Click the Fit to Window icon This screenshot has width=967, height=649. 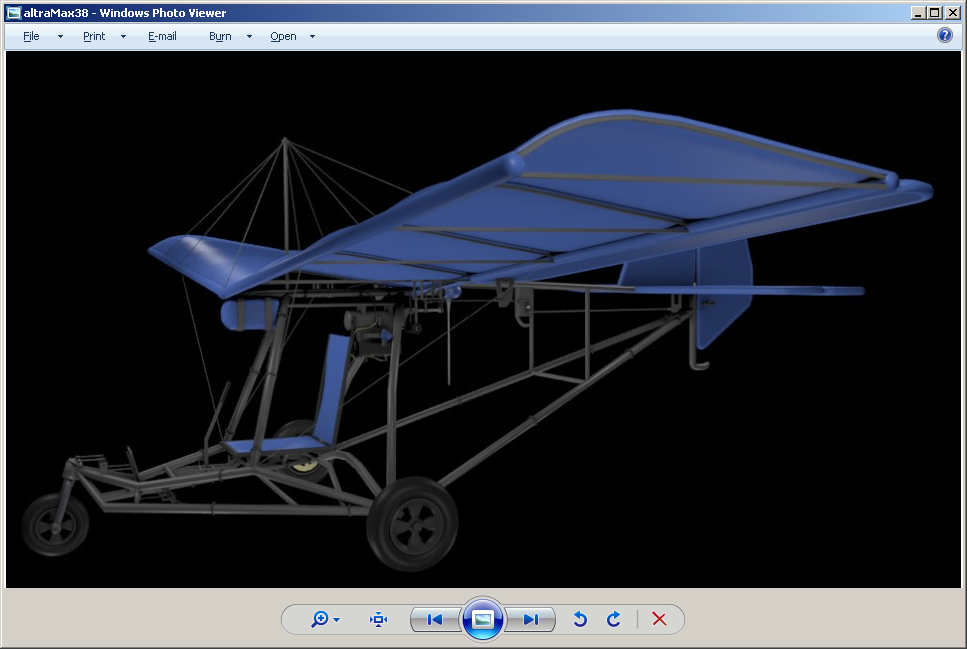click(378, 619)
